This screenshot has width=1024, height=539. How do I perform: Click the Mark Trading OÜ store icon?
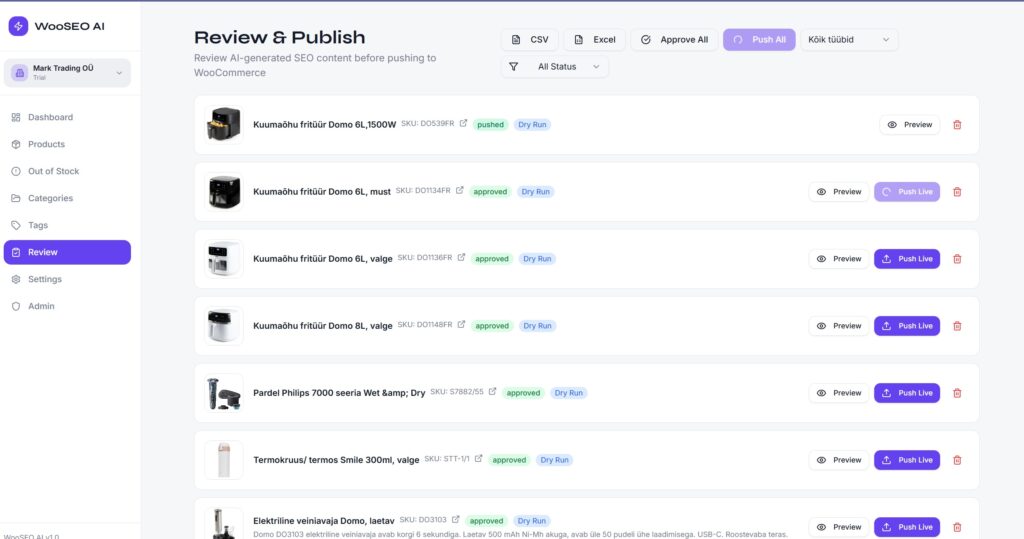tap(20, 73)
